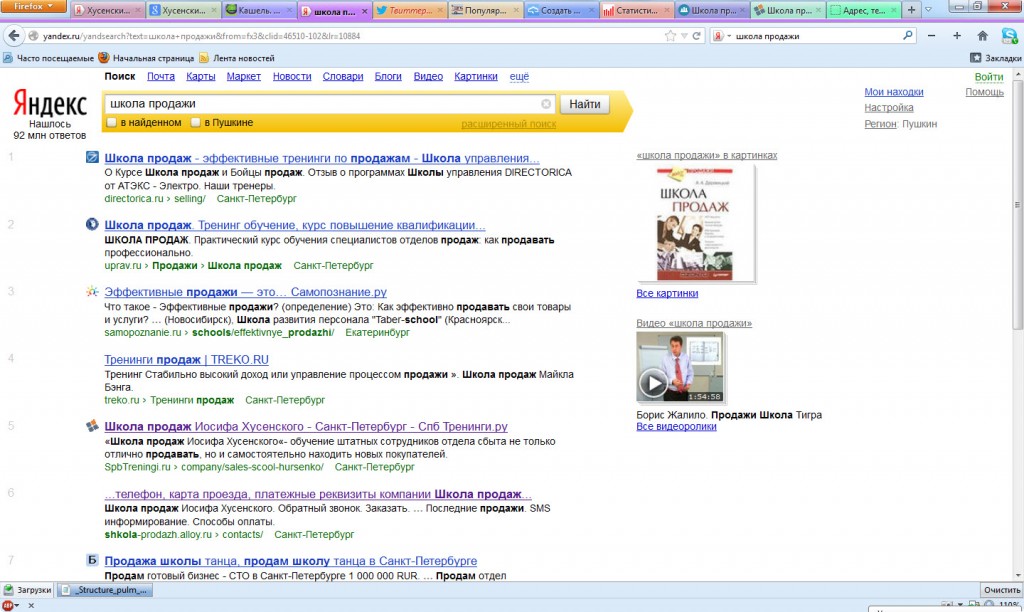Open the Закладки bookmarks menu

click(996, 58)
